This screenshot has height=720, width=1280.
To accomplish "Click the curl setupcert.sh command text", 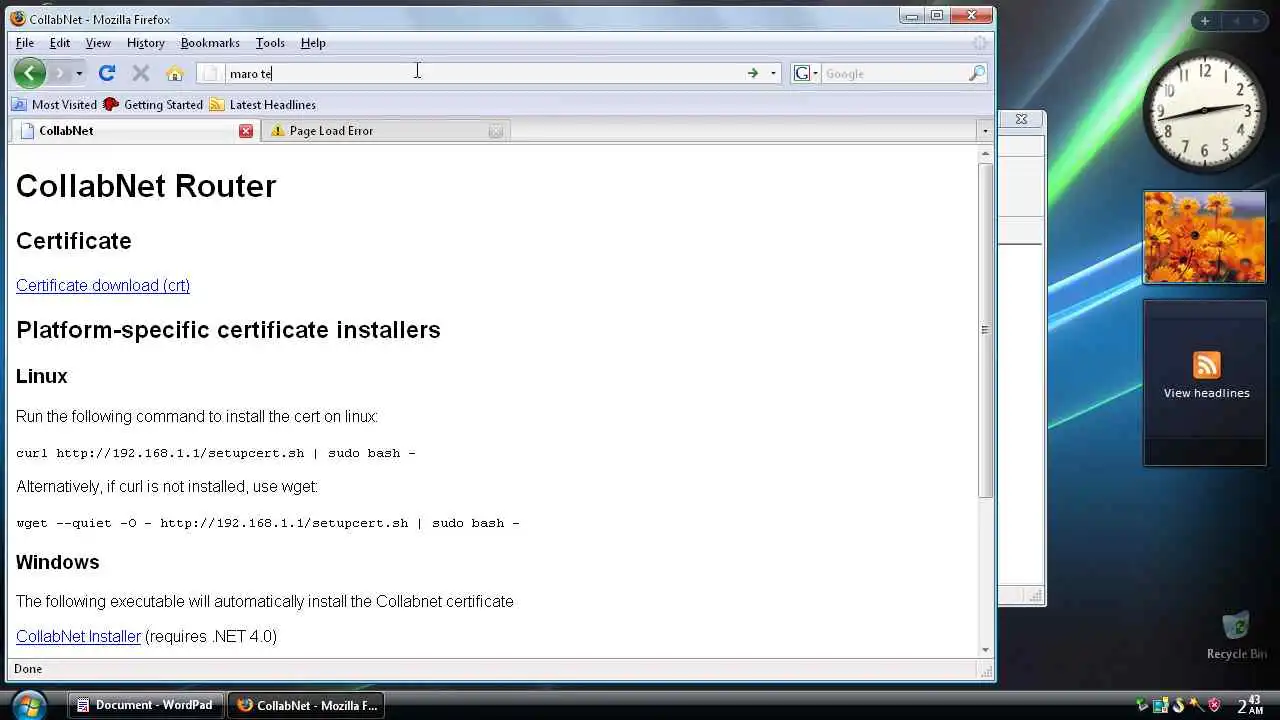I will (x=215, y=453).
